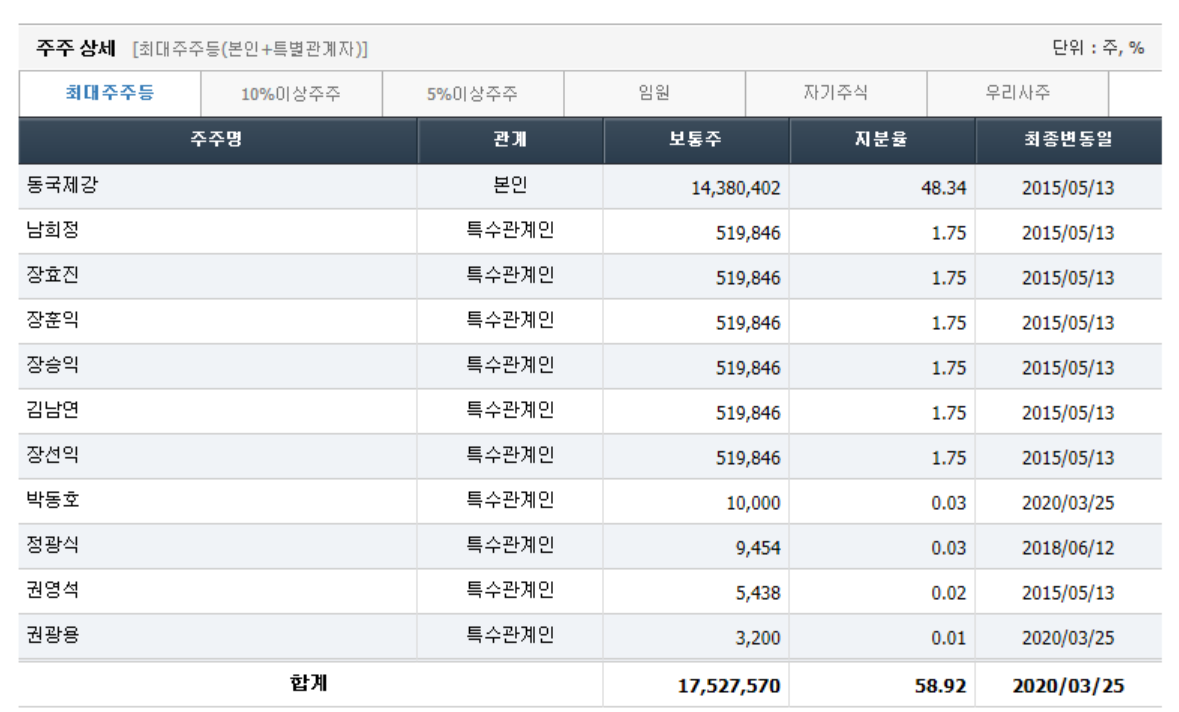Open the 10%이상주주 tab

coord(291,94)
